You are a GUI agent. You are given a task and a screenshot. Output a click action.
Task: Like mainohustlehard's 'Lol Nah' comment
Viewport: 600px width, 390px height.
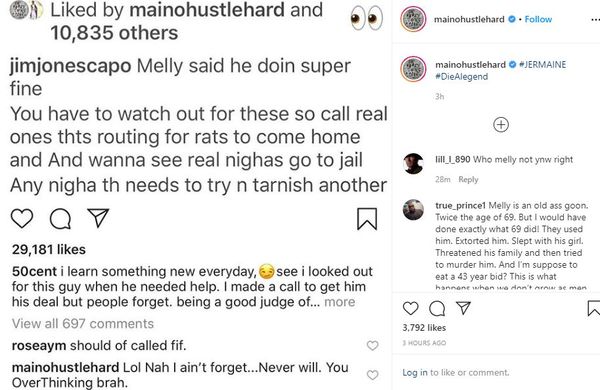(373, 375)
